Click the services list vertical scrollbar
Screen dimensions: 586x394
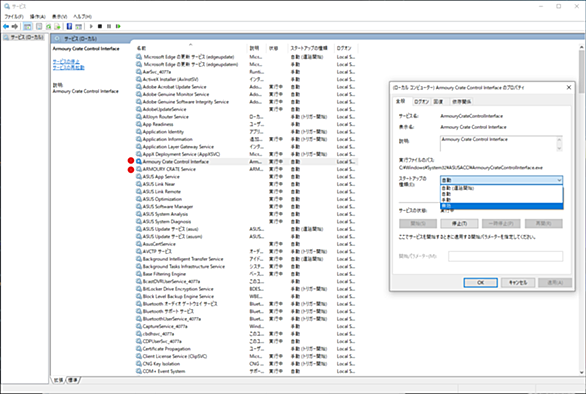581,209
